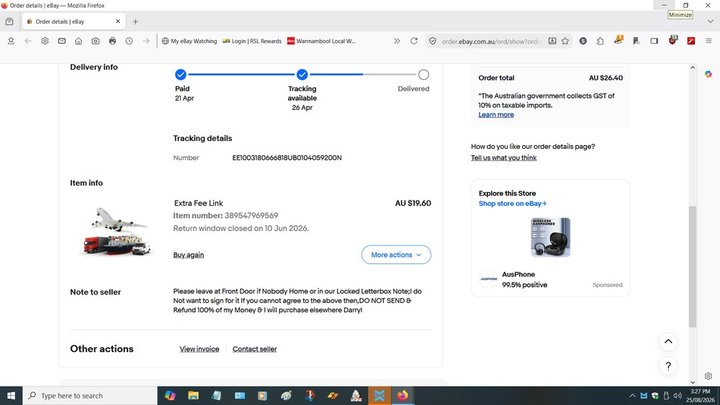Open Microsoft Copilot from the taskbar

coord(170,395)
